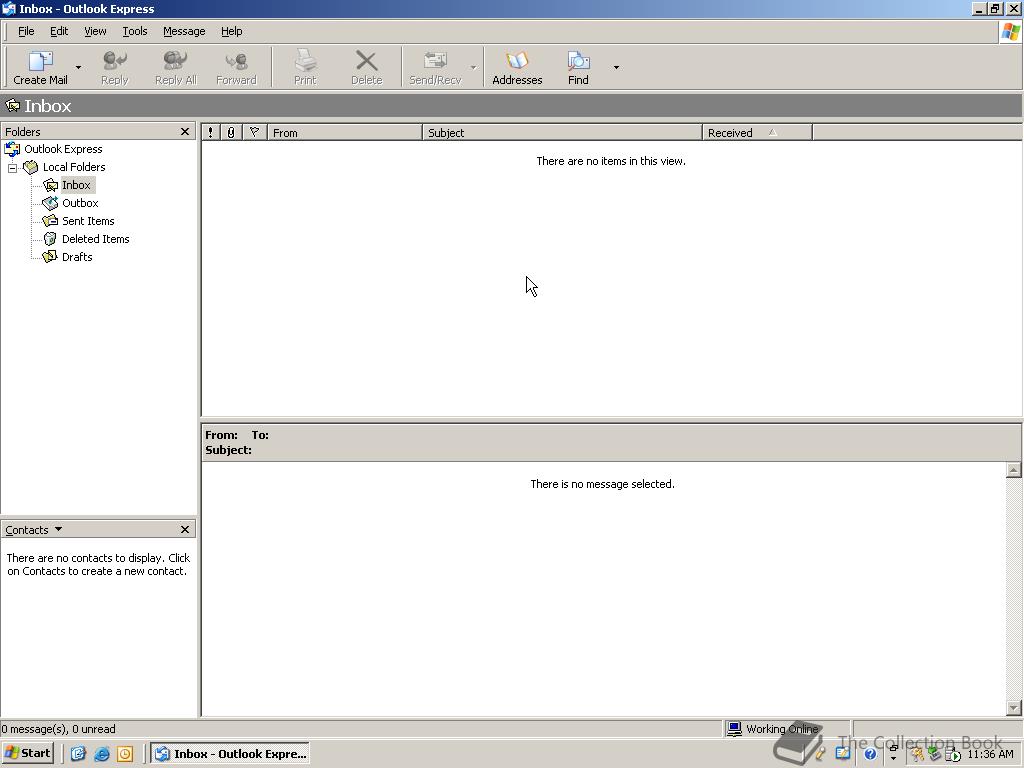Click Inbox - Outlook Express taskbar button
Image resolution: width=1024 pixels, height=768 pixels.
[231, 754]
